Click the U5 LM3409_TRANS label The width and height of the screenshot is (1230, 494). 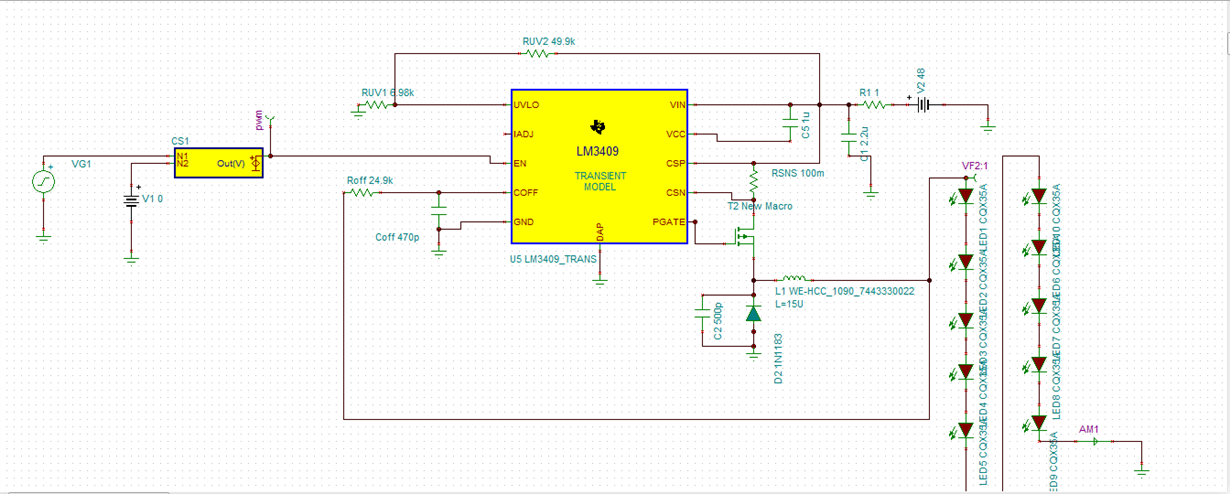553,259
